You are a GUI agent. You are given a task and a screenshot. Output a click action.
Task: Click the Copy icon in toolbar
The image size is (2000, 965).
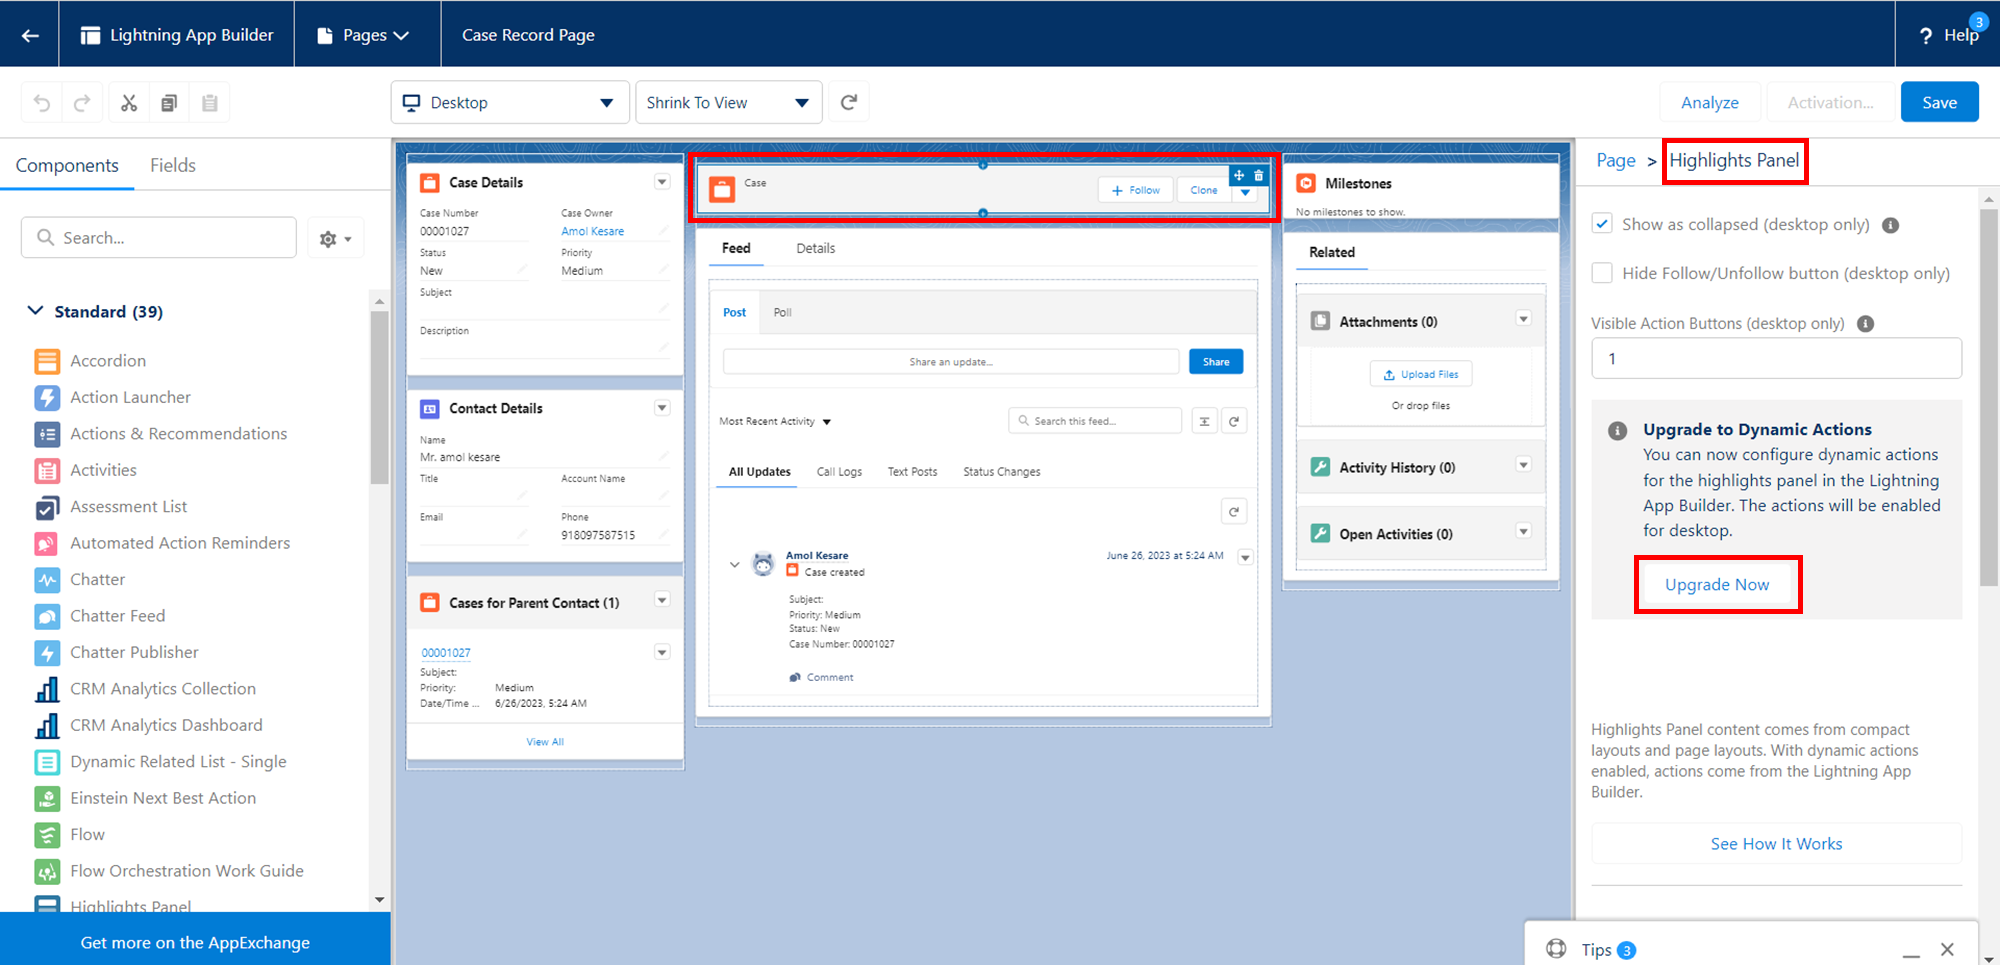tap(169, 102)
